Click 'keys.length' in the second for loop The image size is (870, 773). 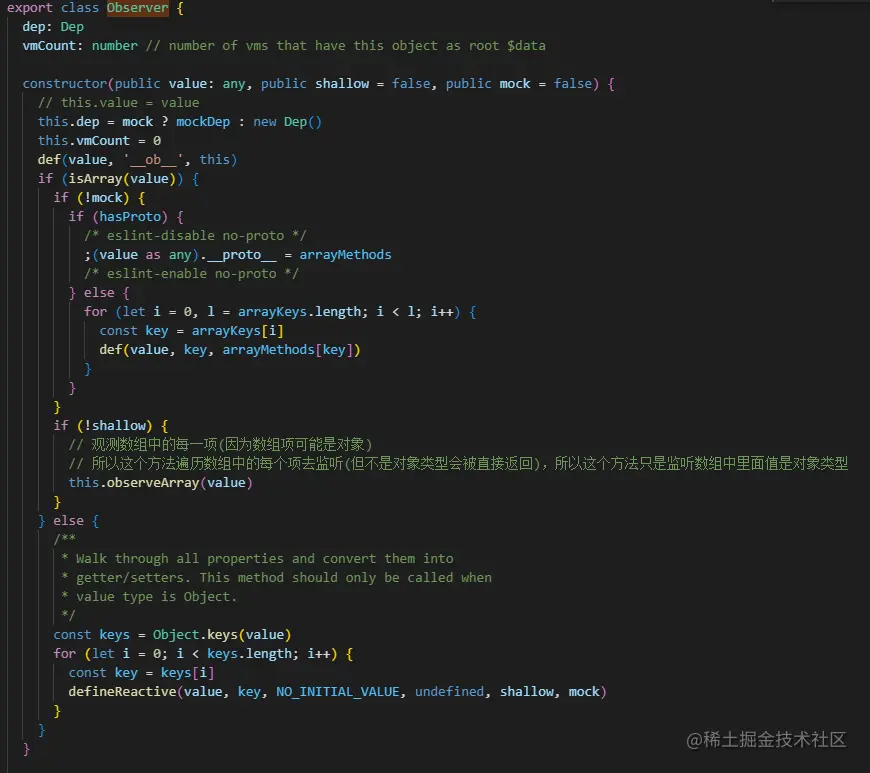[x=249, y=654]
